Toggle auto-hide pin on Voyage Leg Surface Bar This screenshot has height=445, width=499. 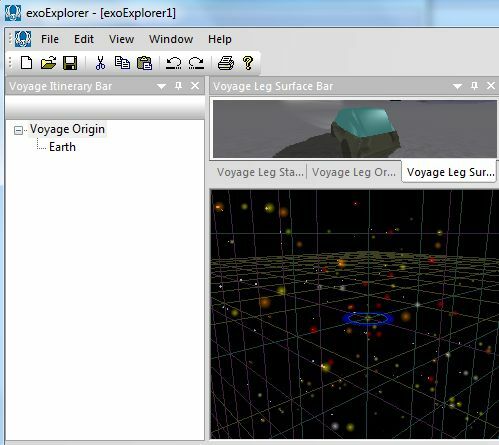(x=474, y=86)
